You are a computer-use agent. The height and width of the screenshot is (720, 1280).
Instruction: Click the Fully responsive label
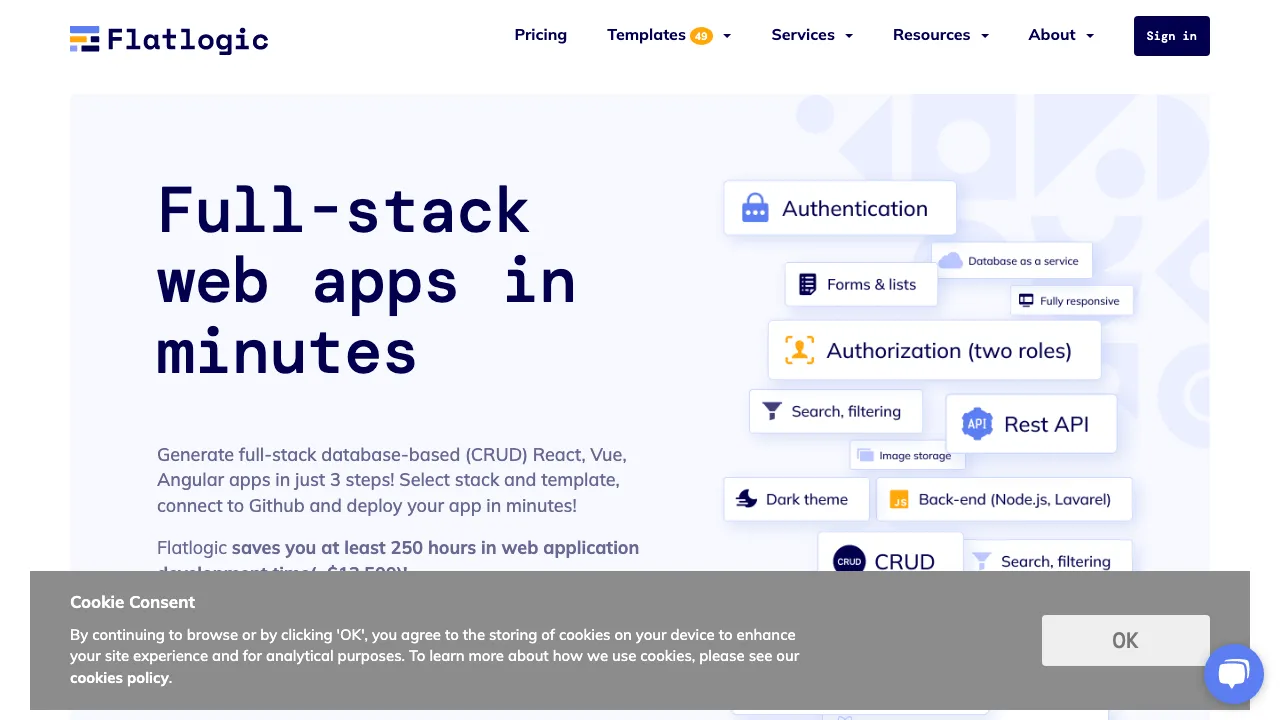click(1080, 301)
